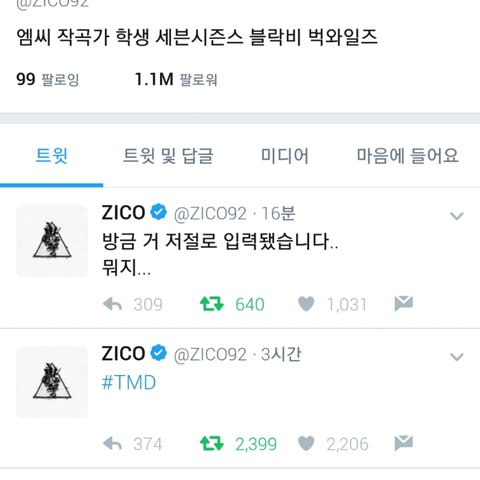
Task: Open verified badge on first ZICO tweet
Action: click(158, 212)
